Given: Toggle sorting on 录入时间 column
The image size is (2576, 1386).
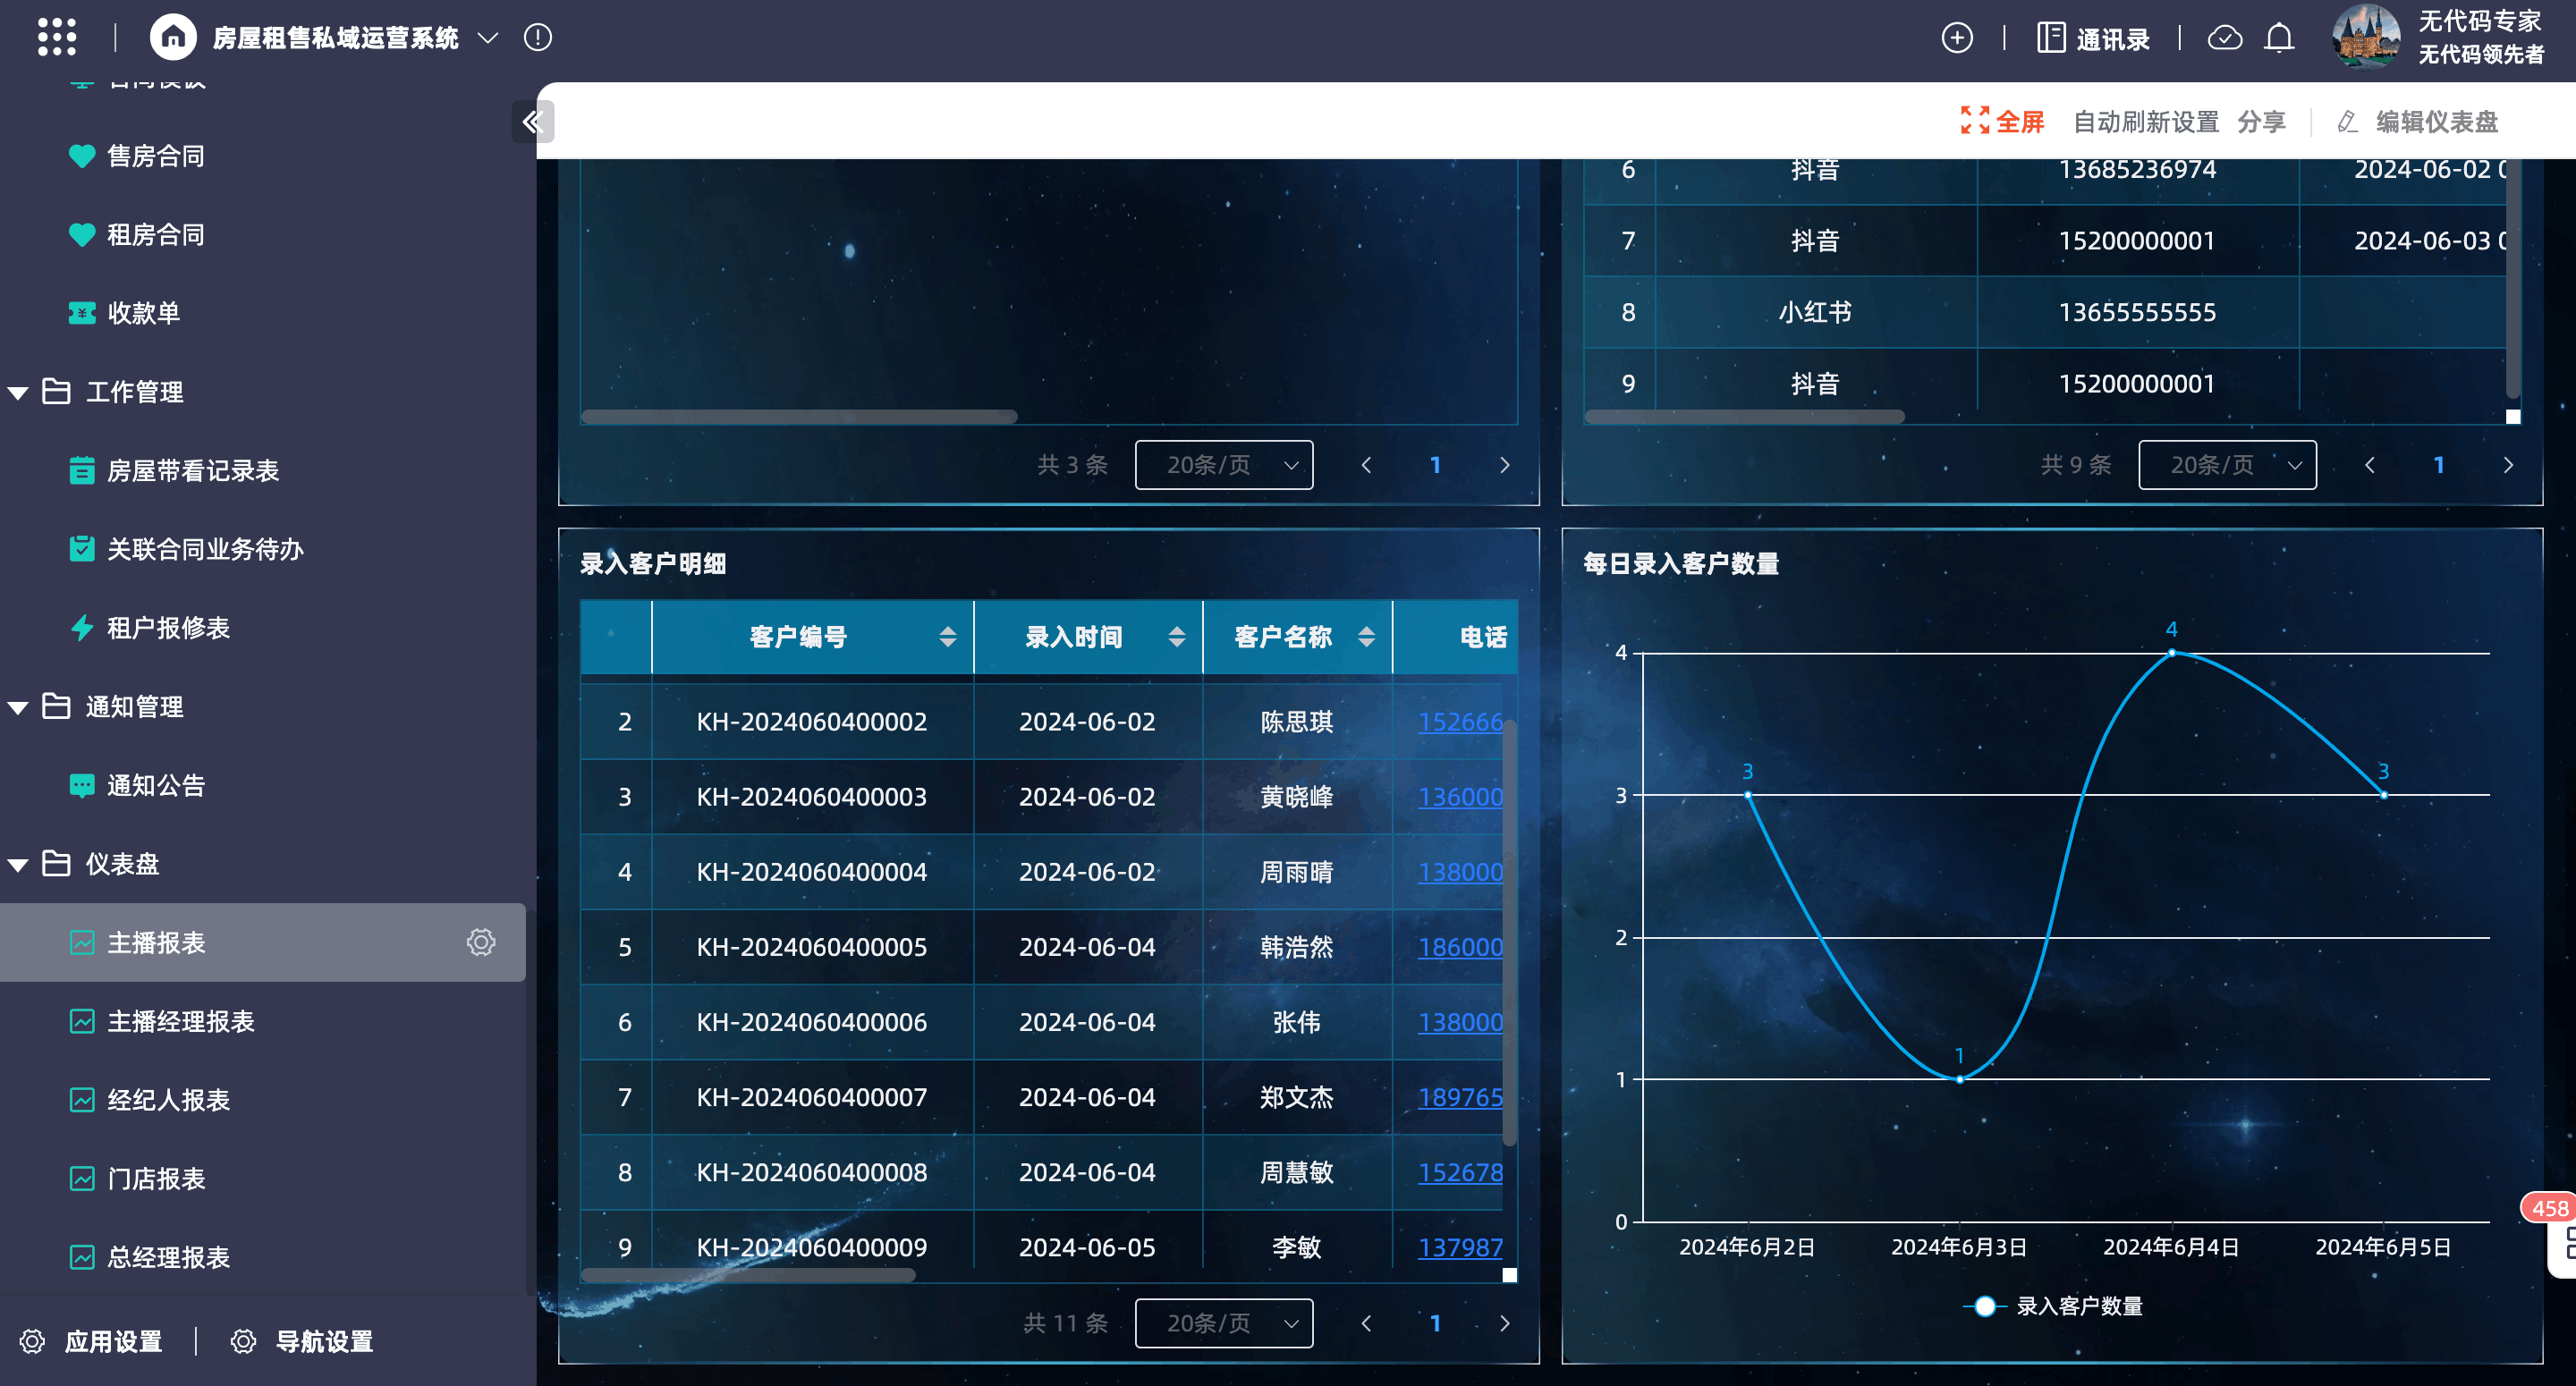Looking at the screenshot, I should pos(1176,637).
